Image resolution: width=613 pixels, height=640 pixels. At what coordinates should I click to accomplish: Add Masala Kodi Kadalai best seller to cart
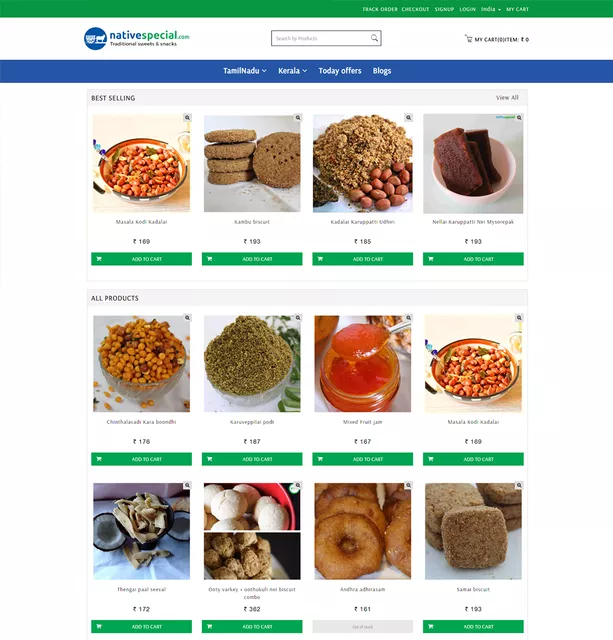141,259
